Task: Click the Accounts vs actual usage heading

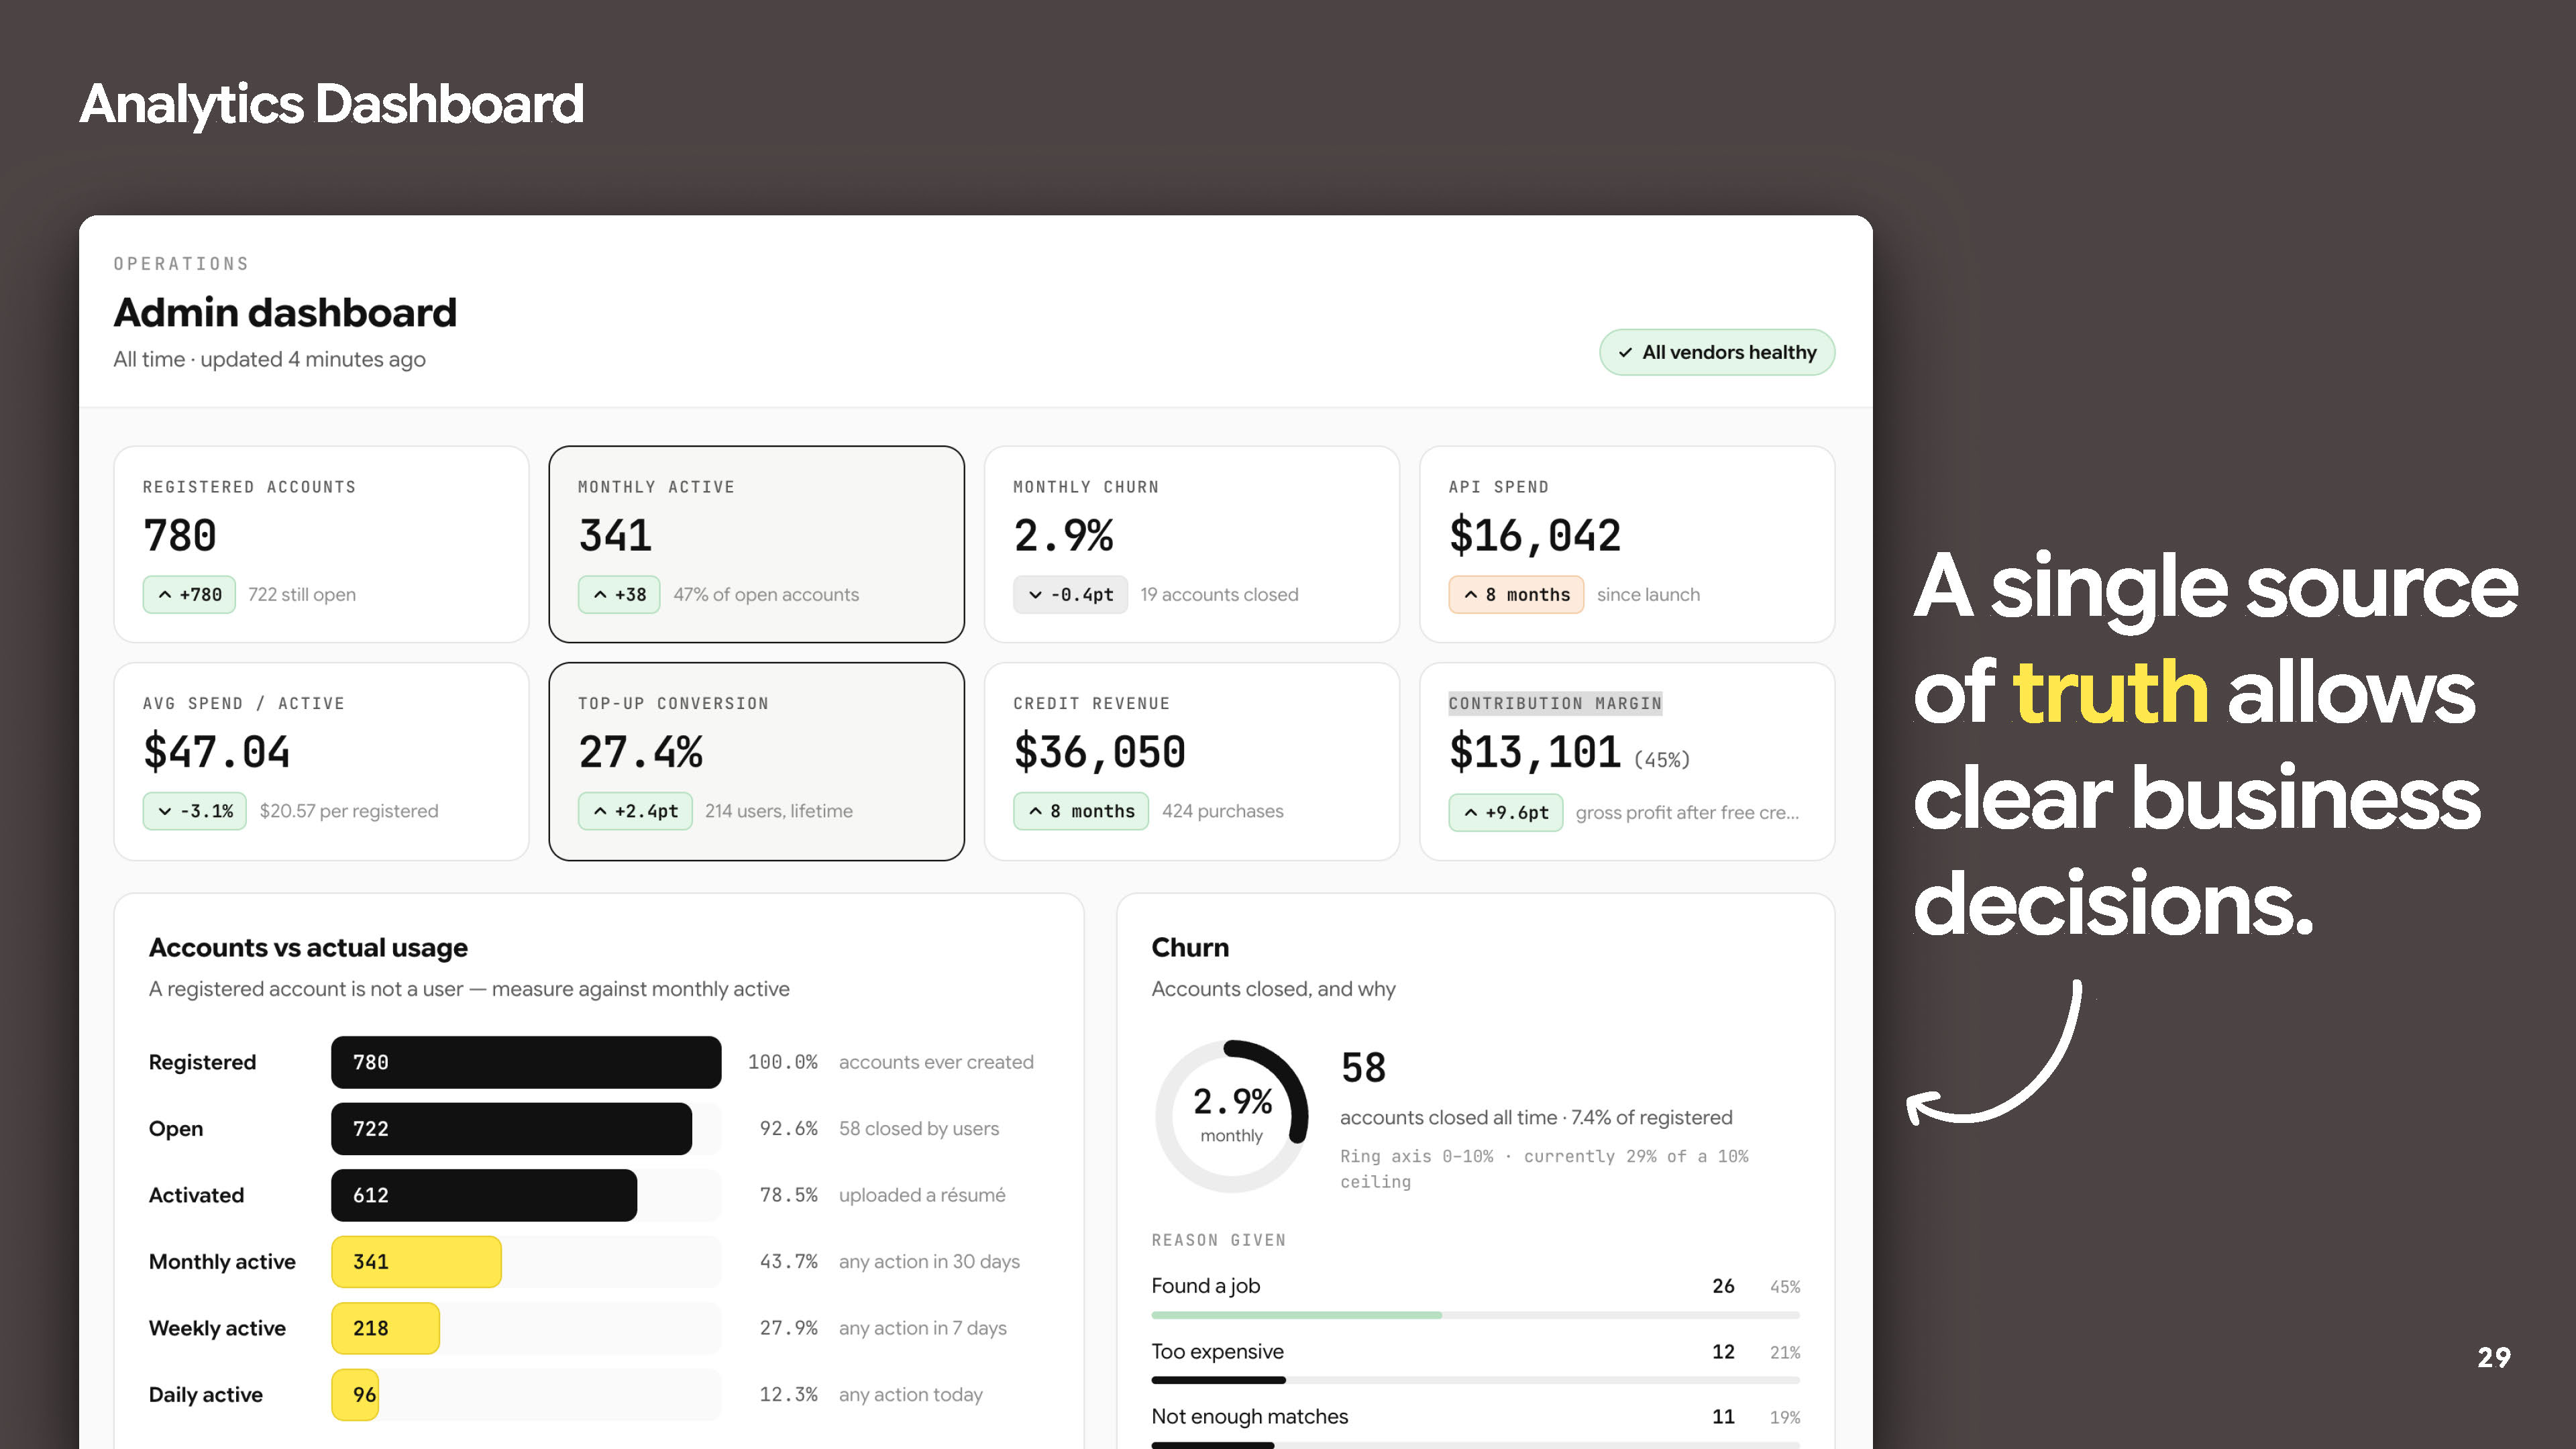Action: pos(308,947)
